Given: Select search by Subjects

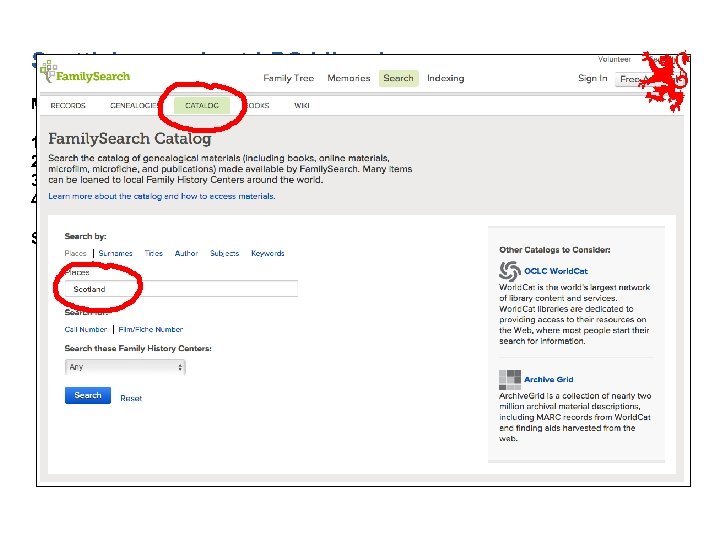Looking at the screenshot, I should [225, 253].
